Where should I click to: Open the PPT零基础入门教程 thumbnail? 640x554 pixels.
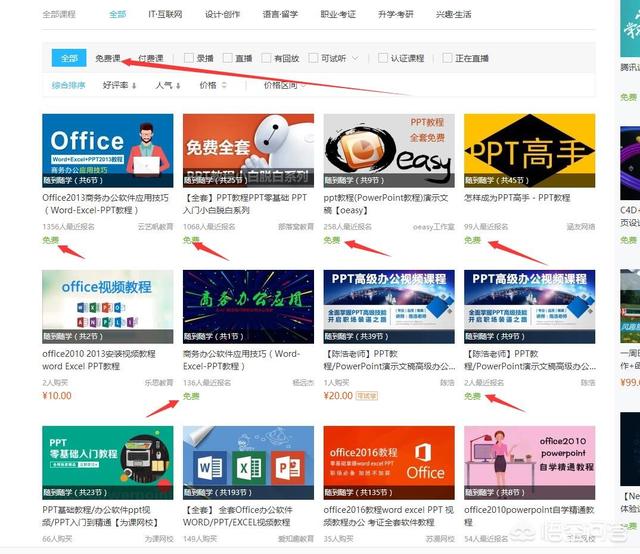coord(108,463)
